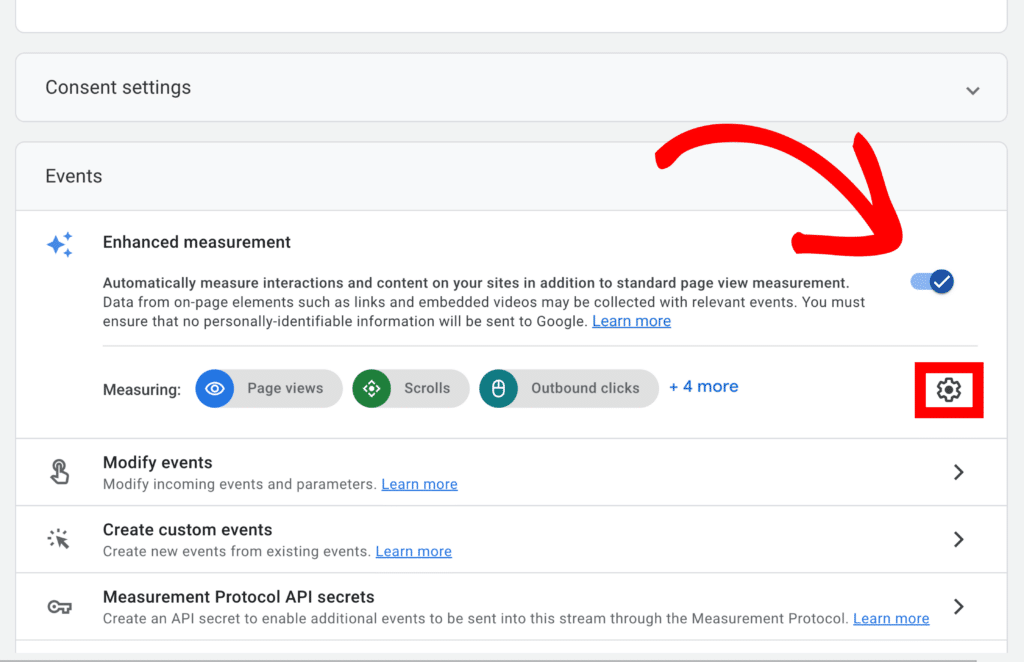
Task: Click the green Scrolls icon
Action: pos(372,389)
